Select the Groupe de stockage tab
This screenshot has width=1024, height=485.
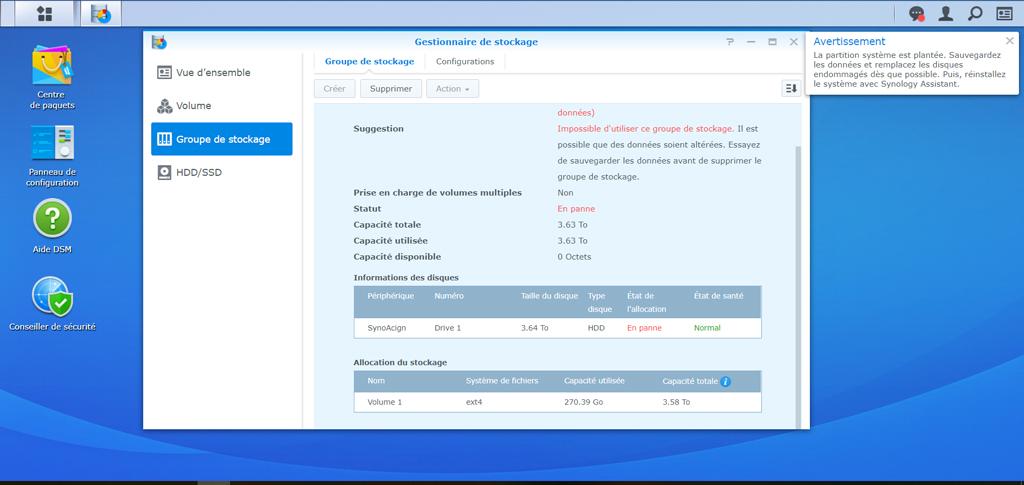[x=369, y=62]
